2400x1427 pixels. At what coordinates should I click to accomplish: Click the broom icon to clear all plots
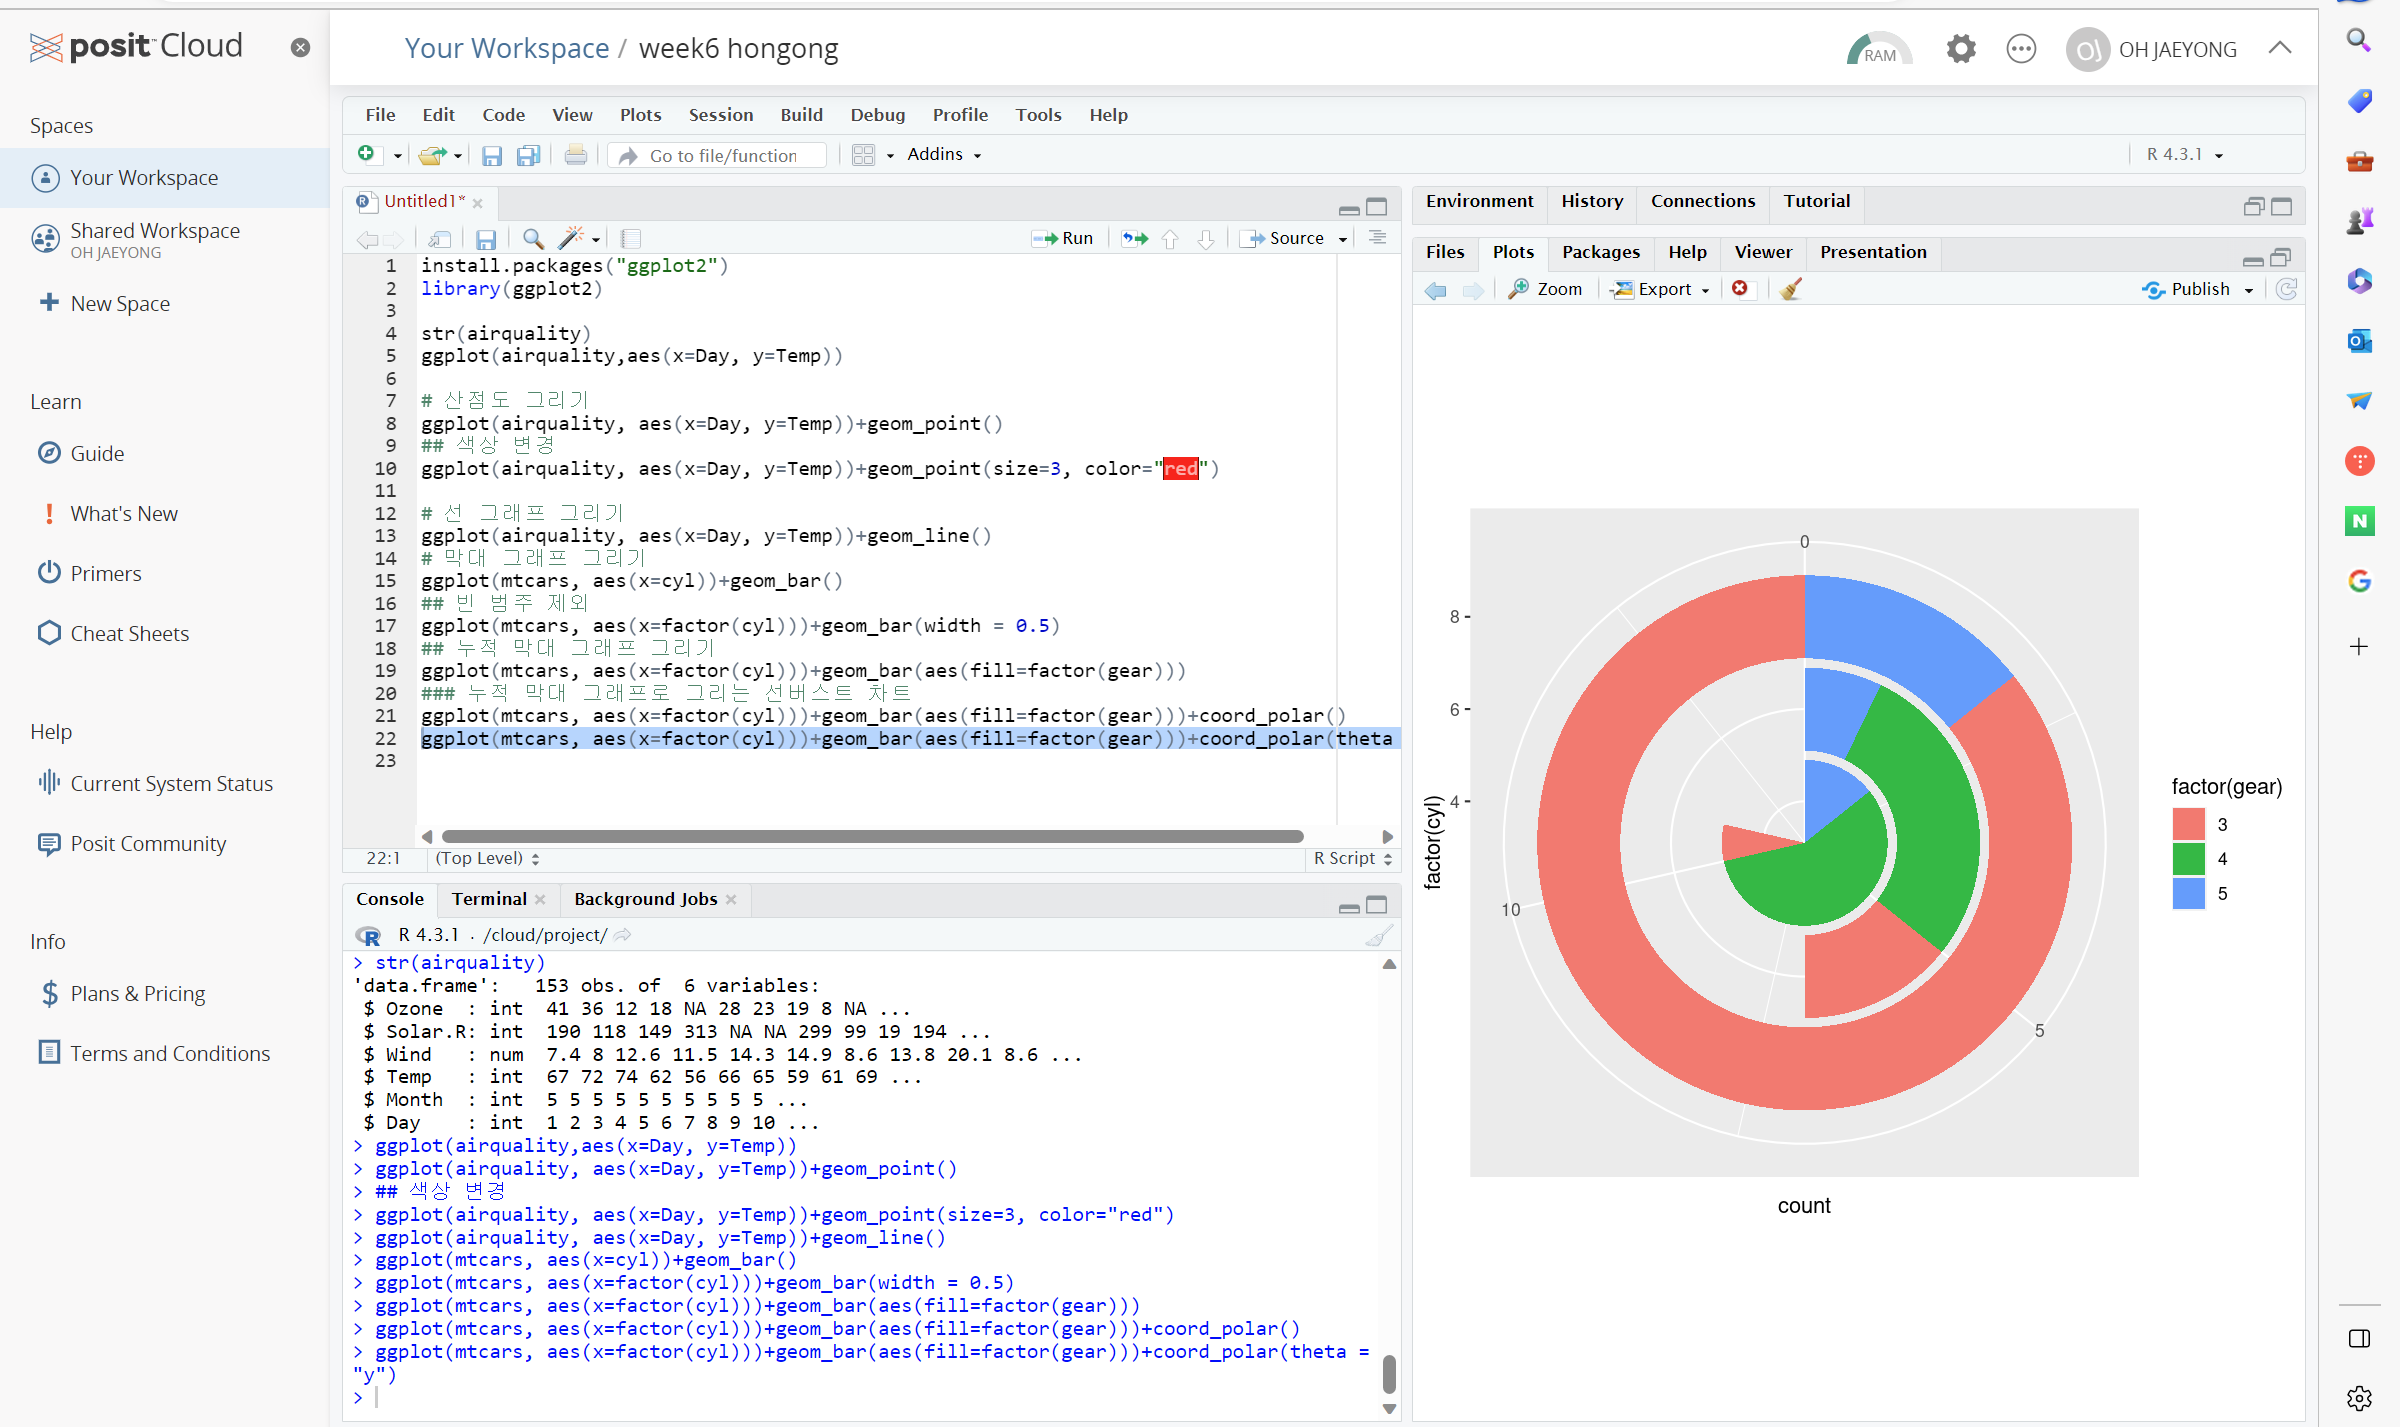1790,290
